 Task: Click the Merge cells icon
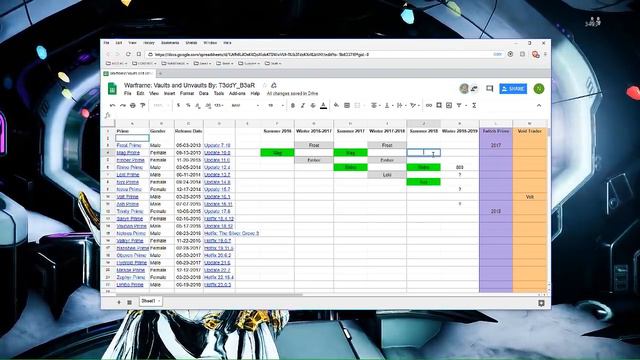point(357,105)
